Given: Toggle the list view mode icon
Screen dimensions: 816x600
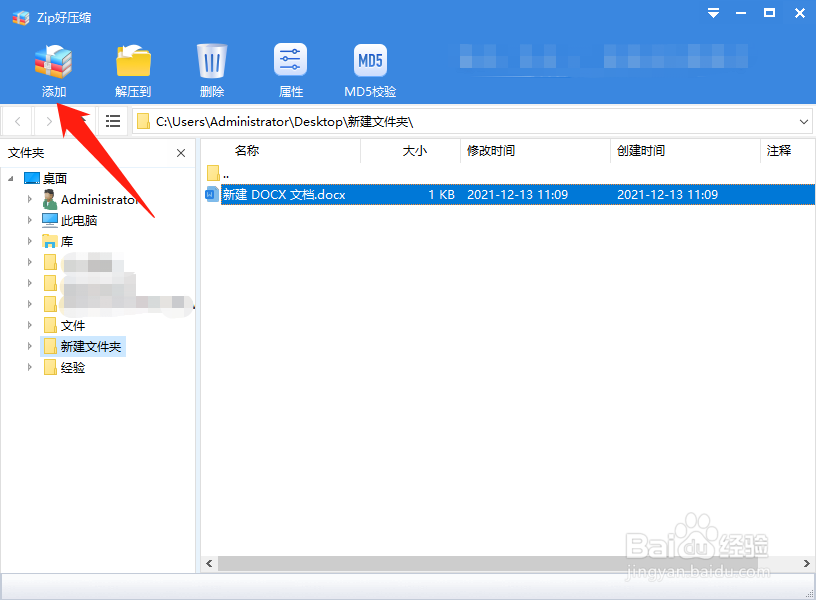Looking at the screenshot, I should [x=113, y=122].
